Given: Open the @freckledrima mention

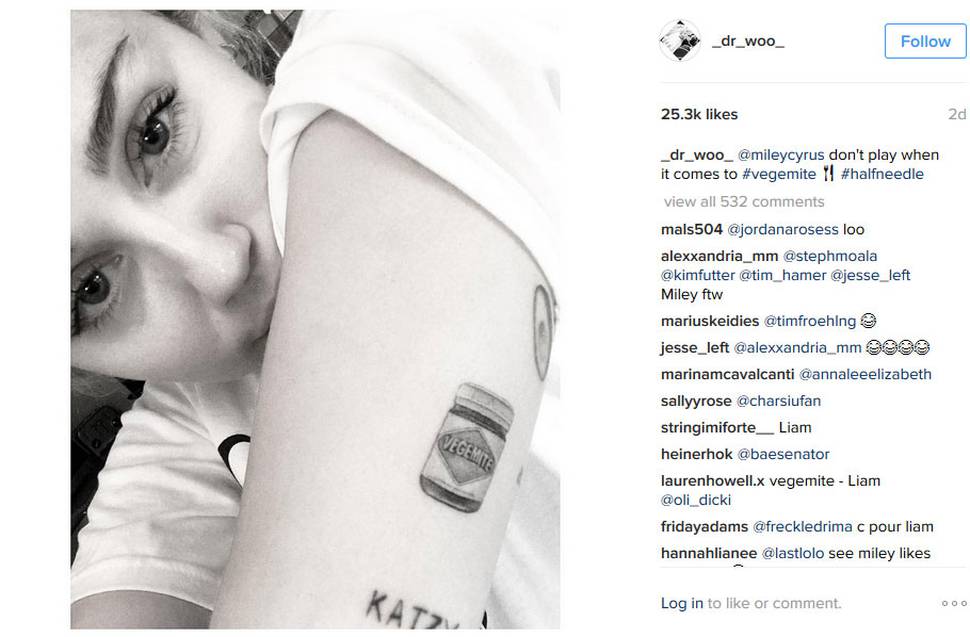Looking at the screenshot, I should click(x=802, y=526).
